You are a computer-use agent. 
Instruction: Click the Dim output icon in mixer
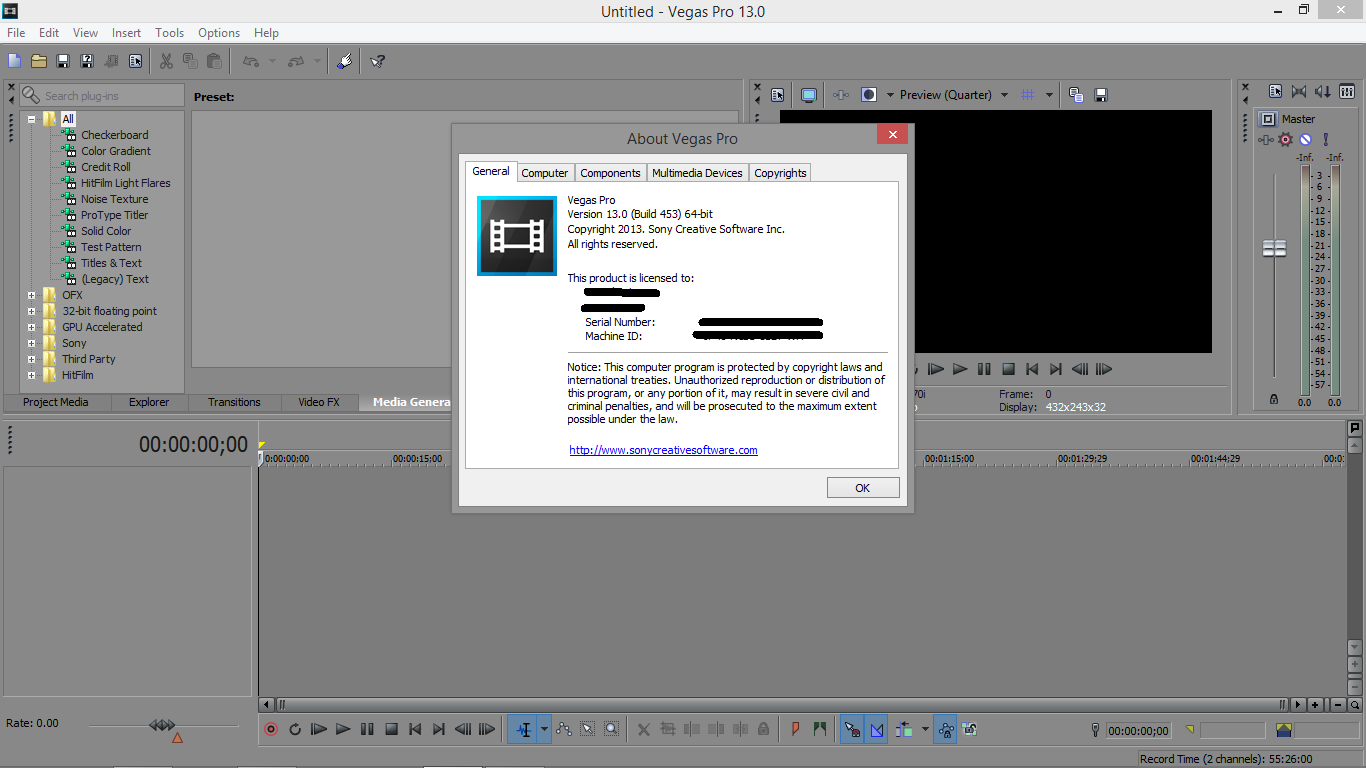click(x=1323, y=91)
